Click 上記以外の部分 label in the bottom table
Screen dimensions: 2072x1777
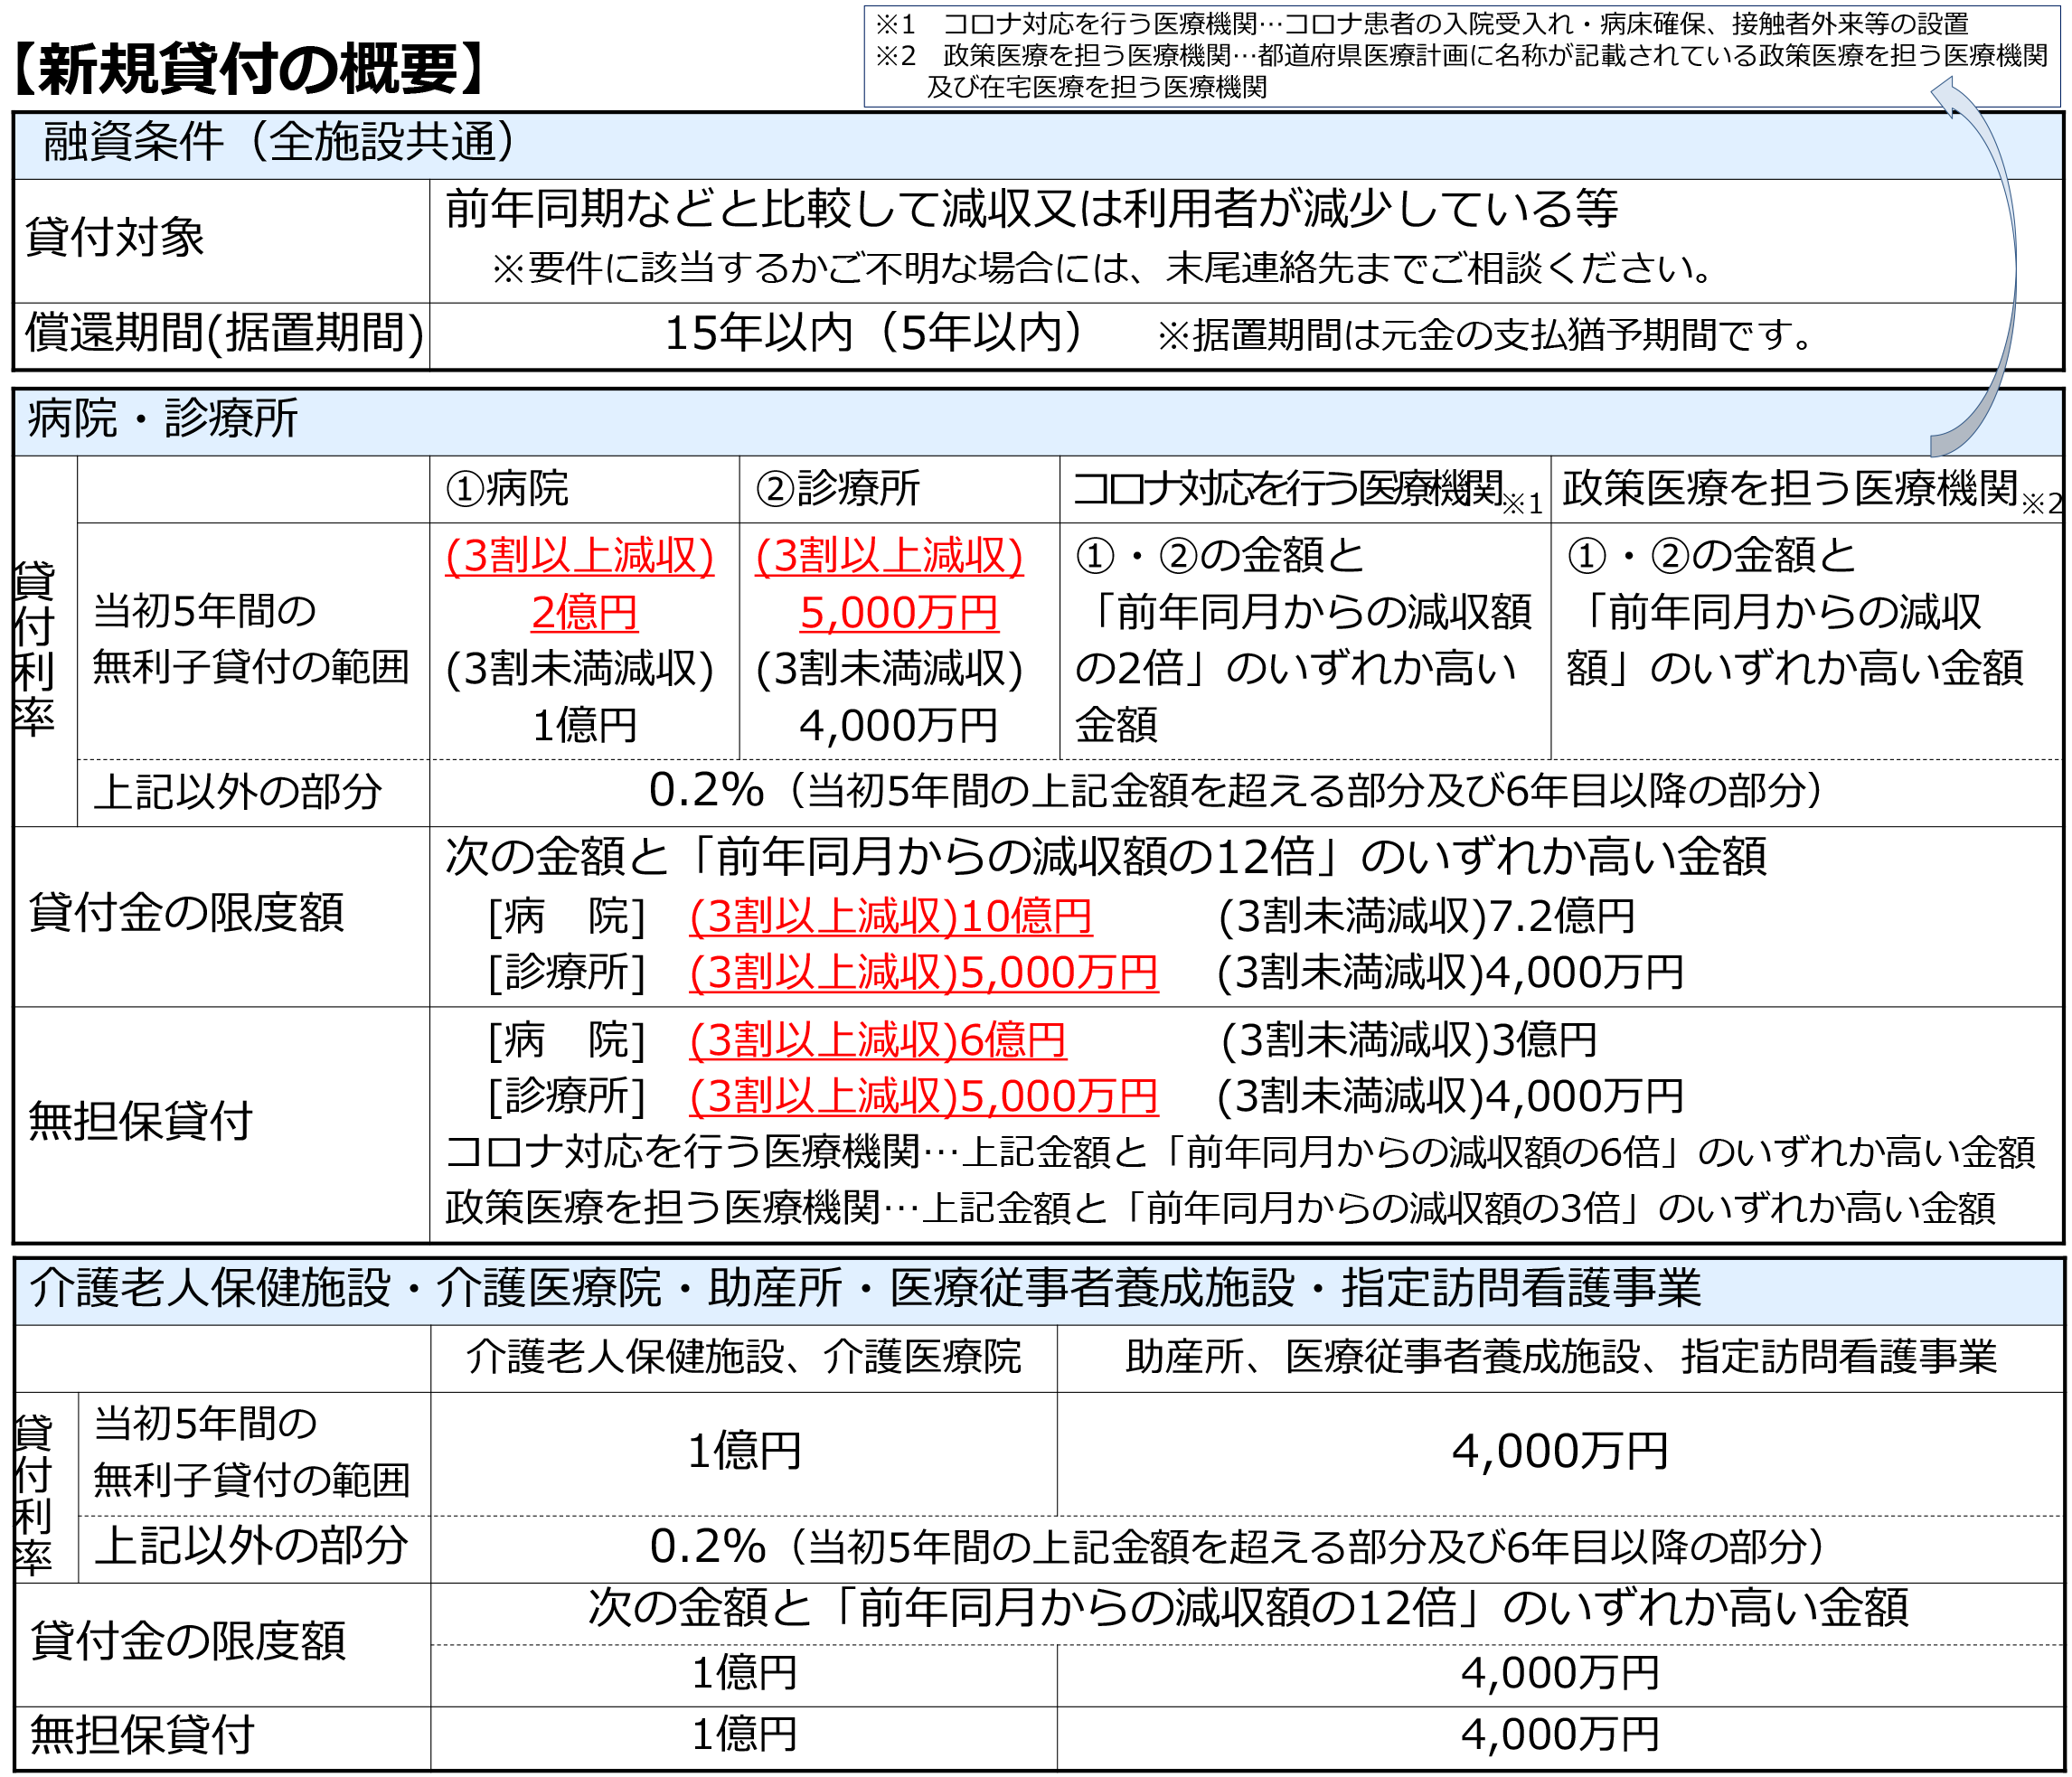coord(251,1546)
